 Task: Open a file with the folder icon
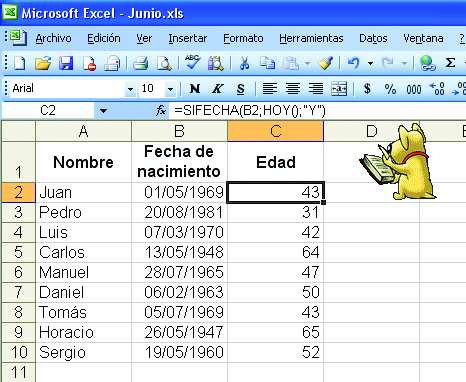click(43, 63)
